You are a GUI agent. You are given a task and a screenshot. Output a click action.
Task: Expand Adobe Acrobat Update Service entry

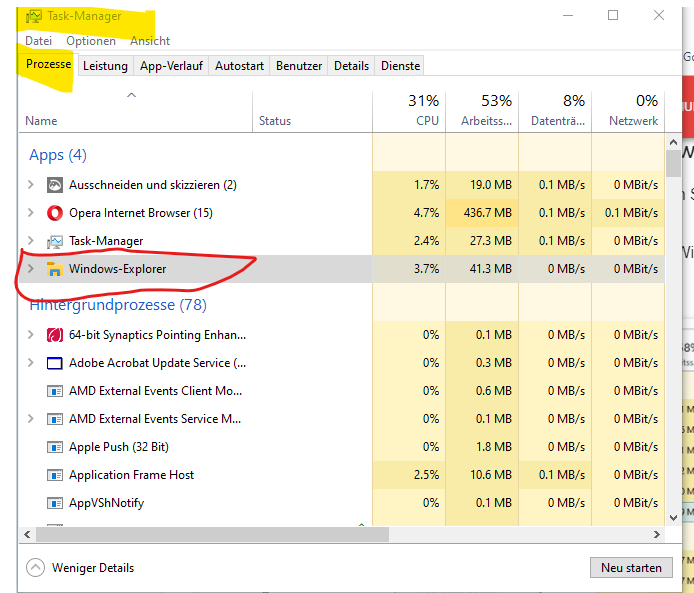pyautogui.click(x=31, y=363)
